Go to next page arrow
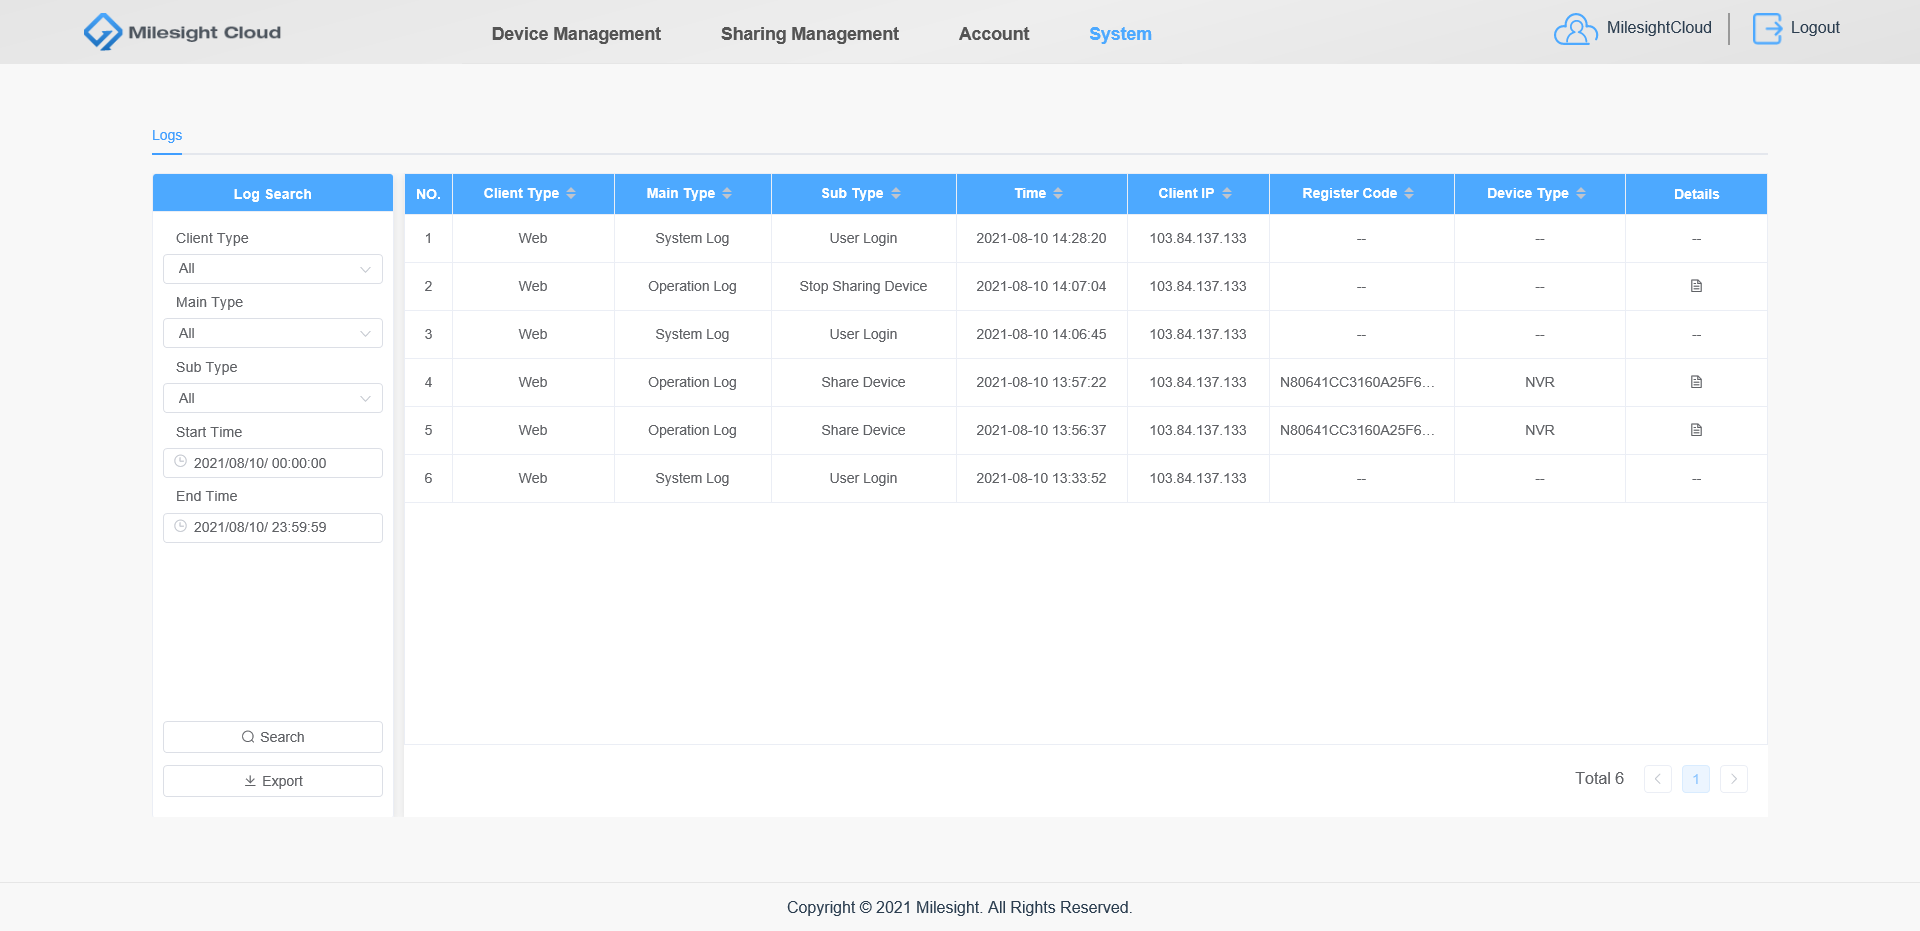This screenshot has height=931, width=1920. (1734, 779)
